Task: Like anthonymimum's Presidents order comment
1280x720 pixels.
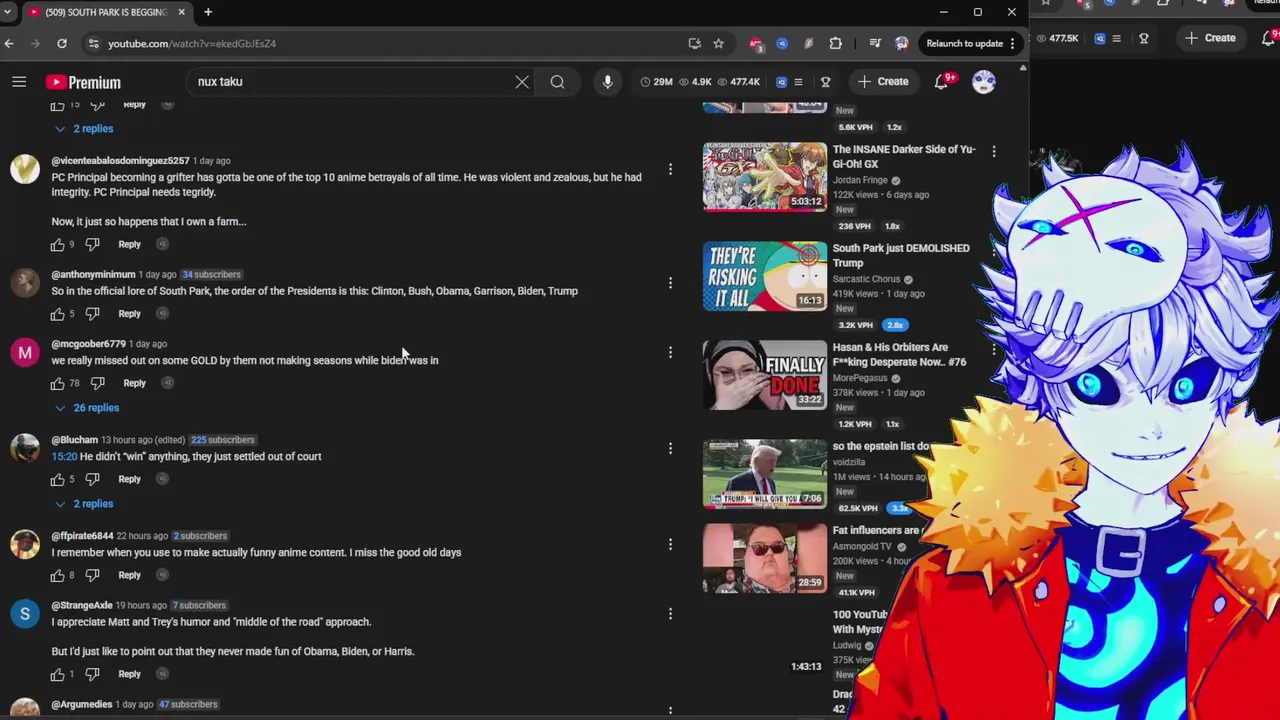Action: coord(58,313)
